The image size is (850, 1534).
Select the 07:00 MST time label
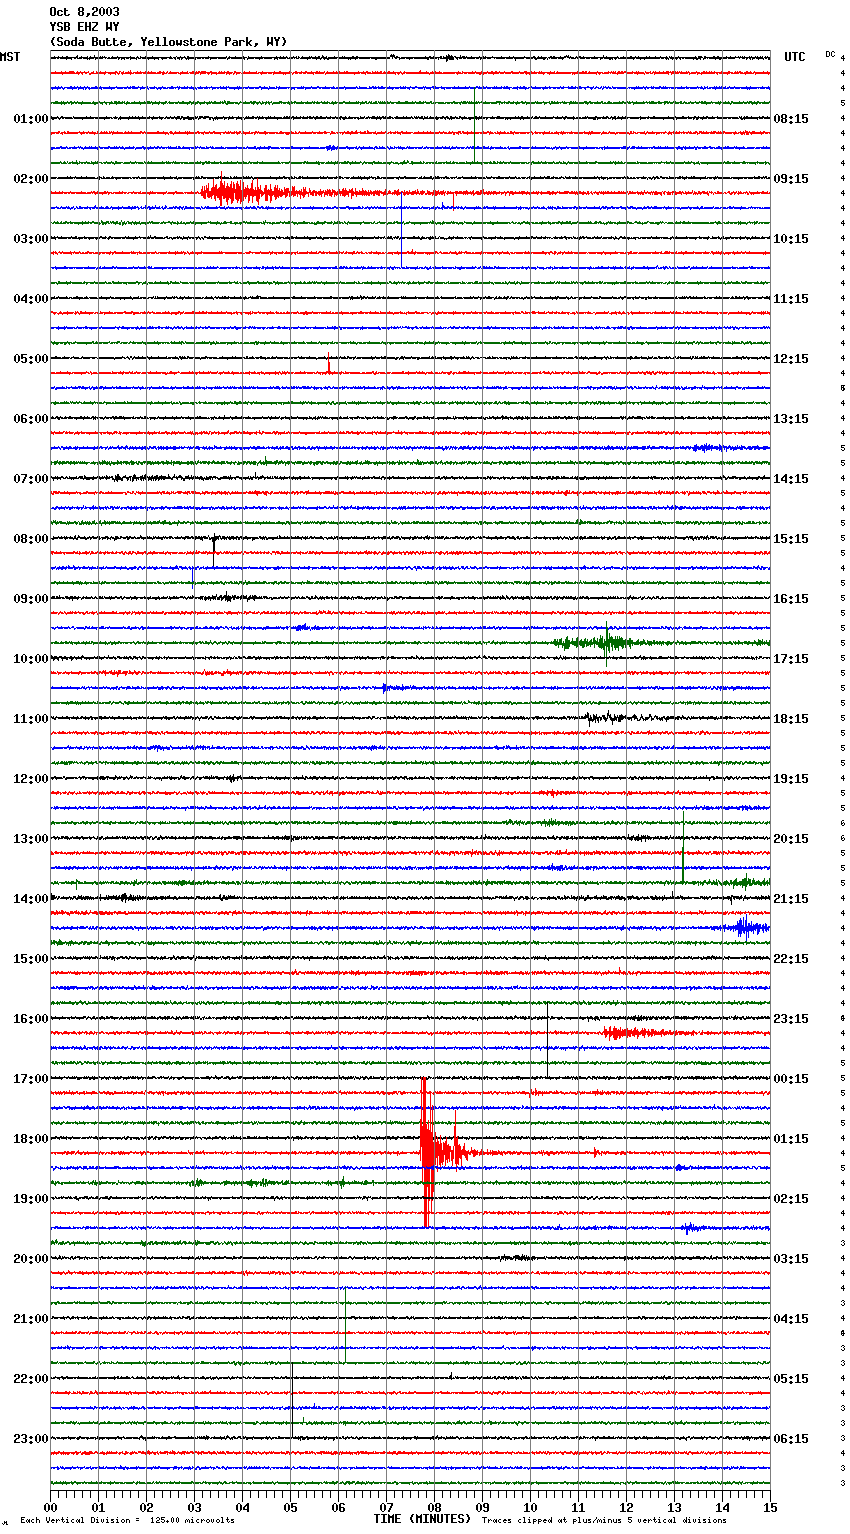31,479
